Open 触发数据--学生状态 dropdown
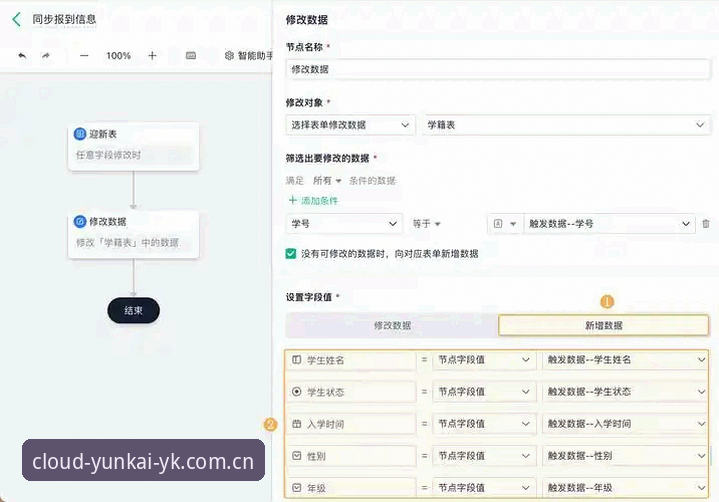Image resolution: width=719 pixels, height=502 pixels. coord(626,392)
